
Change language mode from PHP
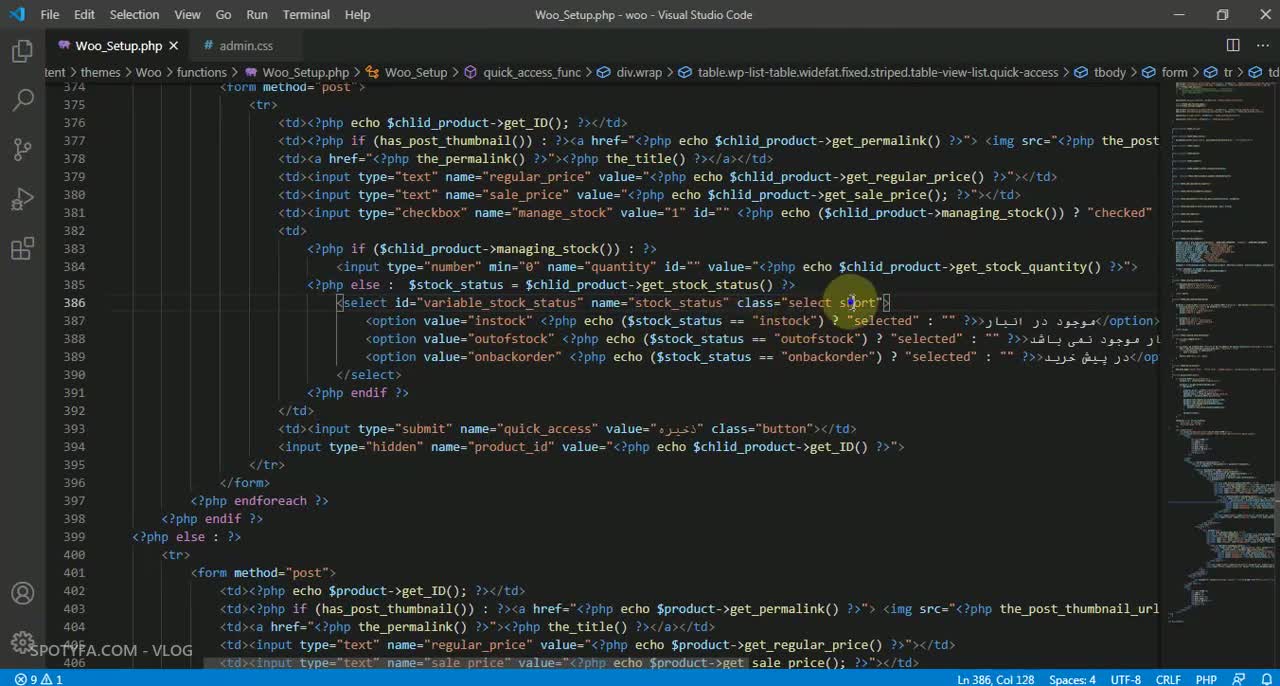(1205, 679)
